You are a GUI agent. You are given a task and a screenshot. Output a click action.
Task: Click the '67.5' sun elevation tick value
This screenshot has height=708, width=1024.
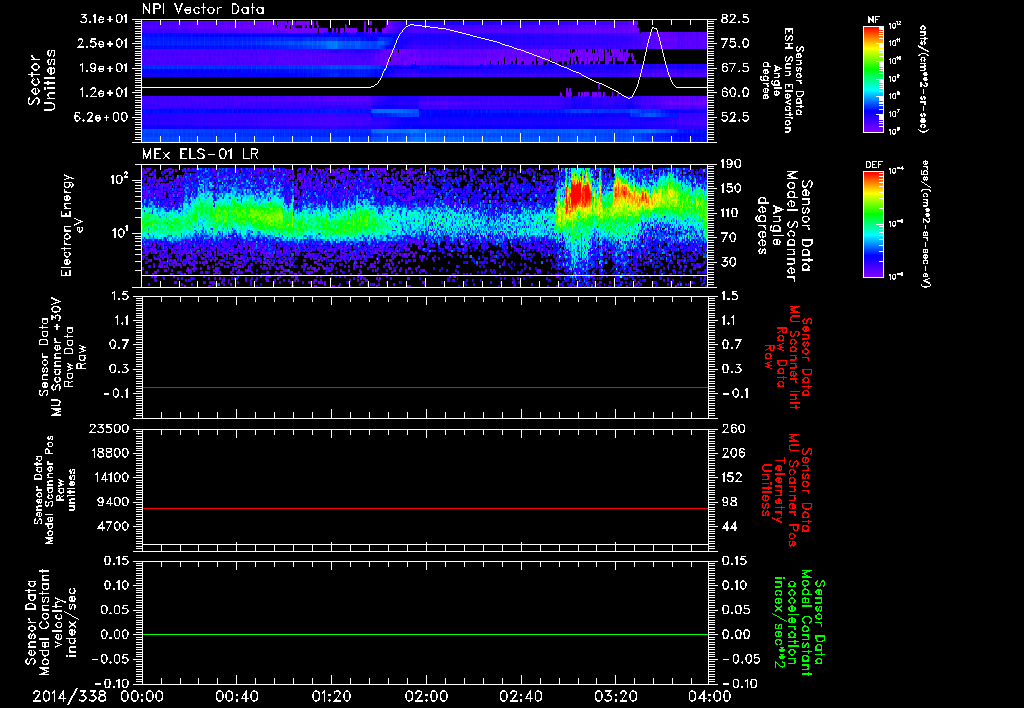[x=735, y=68]
